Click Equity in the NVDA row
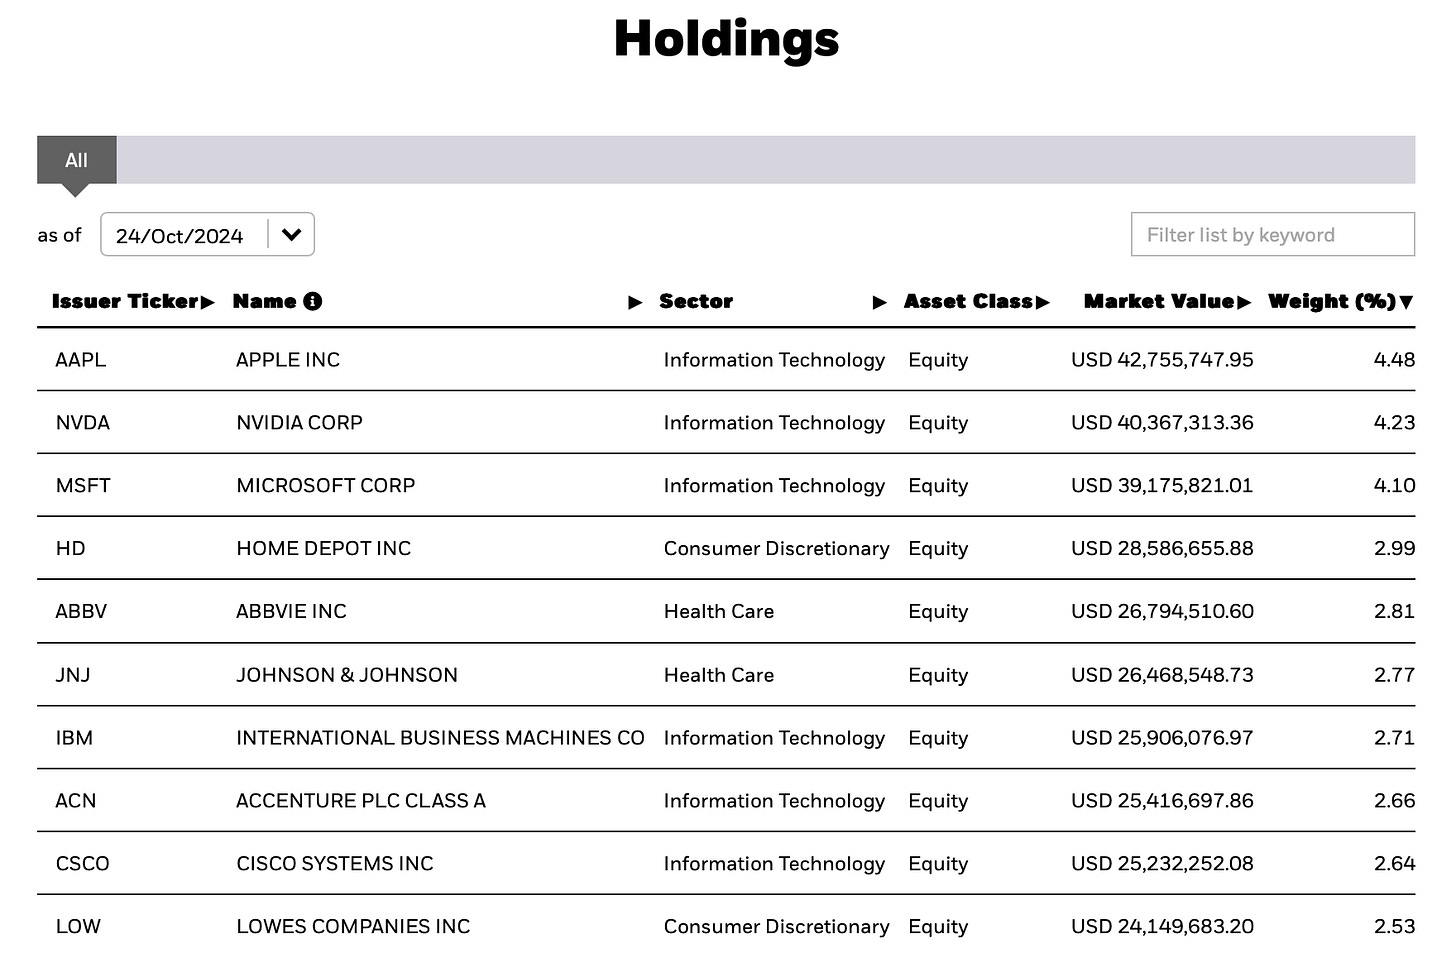This screenshot has height=958, width=1456. (x=938, y=423)
